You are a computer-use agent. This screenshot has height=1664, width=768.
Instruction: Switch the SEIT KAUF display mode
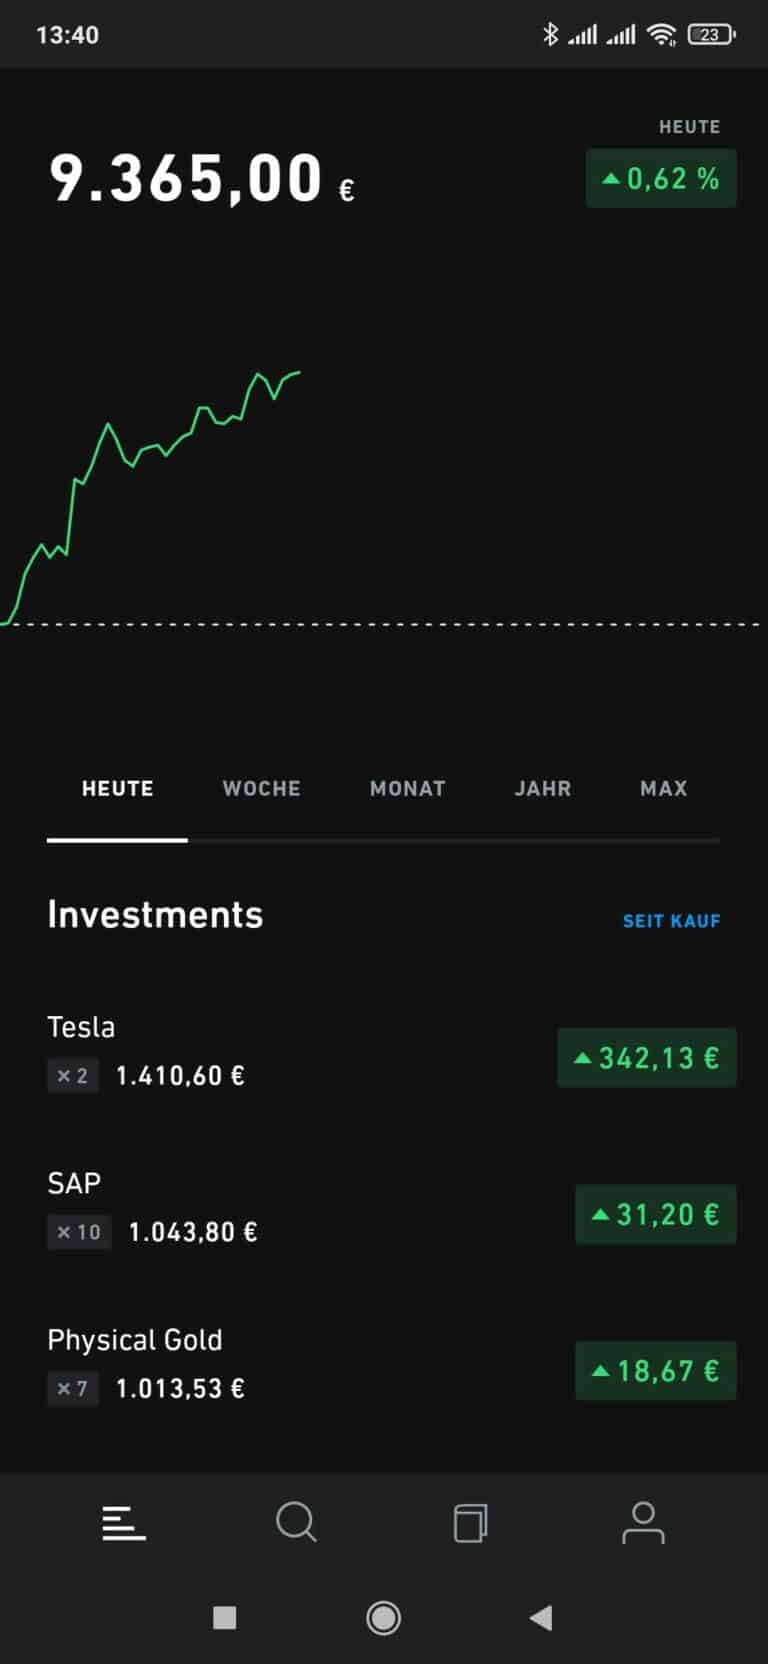[671, 921]
